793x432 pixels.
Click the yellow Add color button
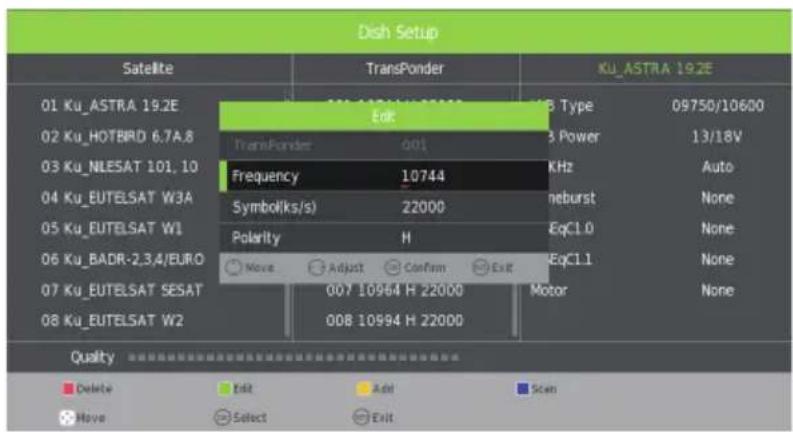point(363,388)
